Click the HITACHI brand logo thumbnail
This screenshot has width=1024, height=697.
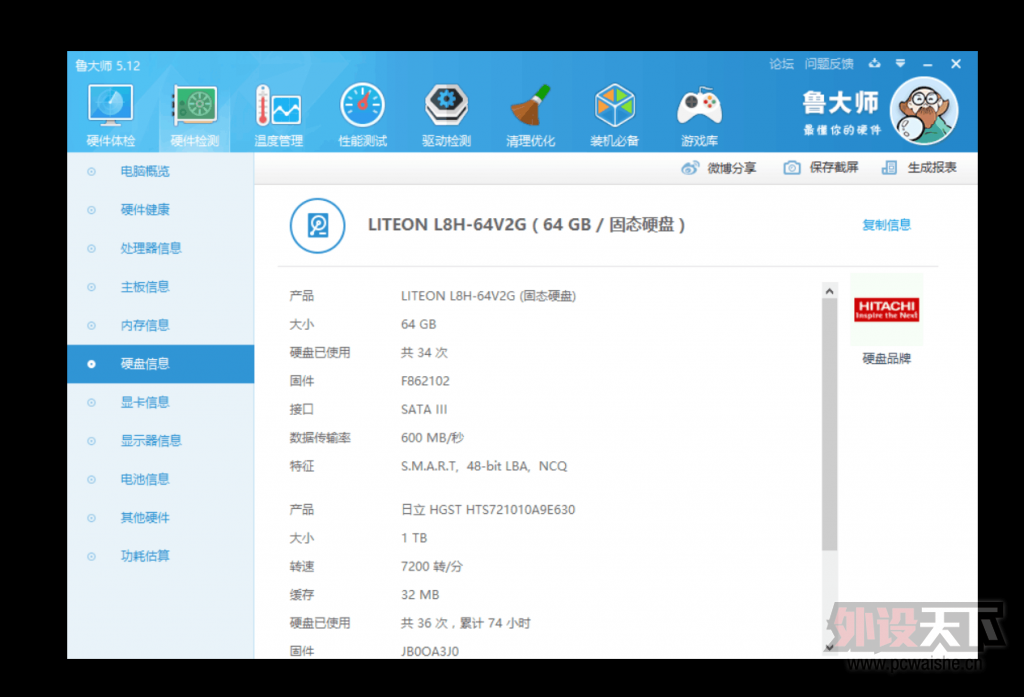pos(886,310)
